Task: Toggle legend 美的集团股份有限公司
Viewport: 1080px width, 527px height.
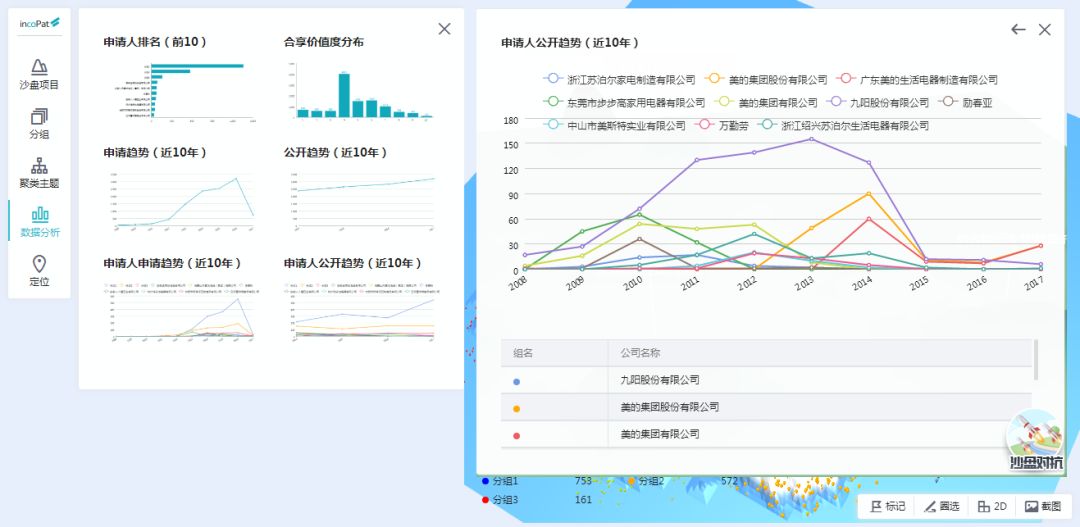Action: coord(767,79)
